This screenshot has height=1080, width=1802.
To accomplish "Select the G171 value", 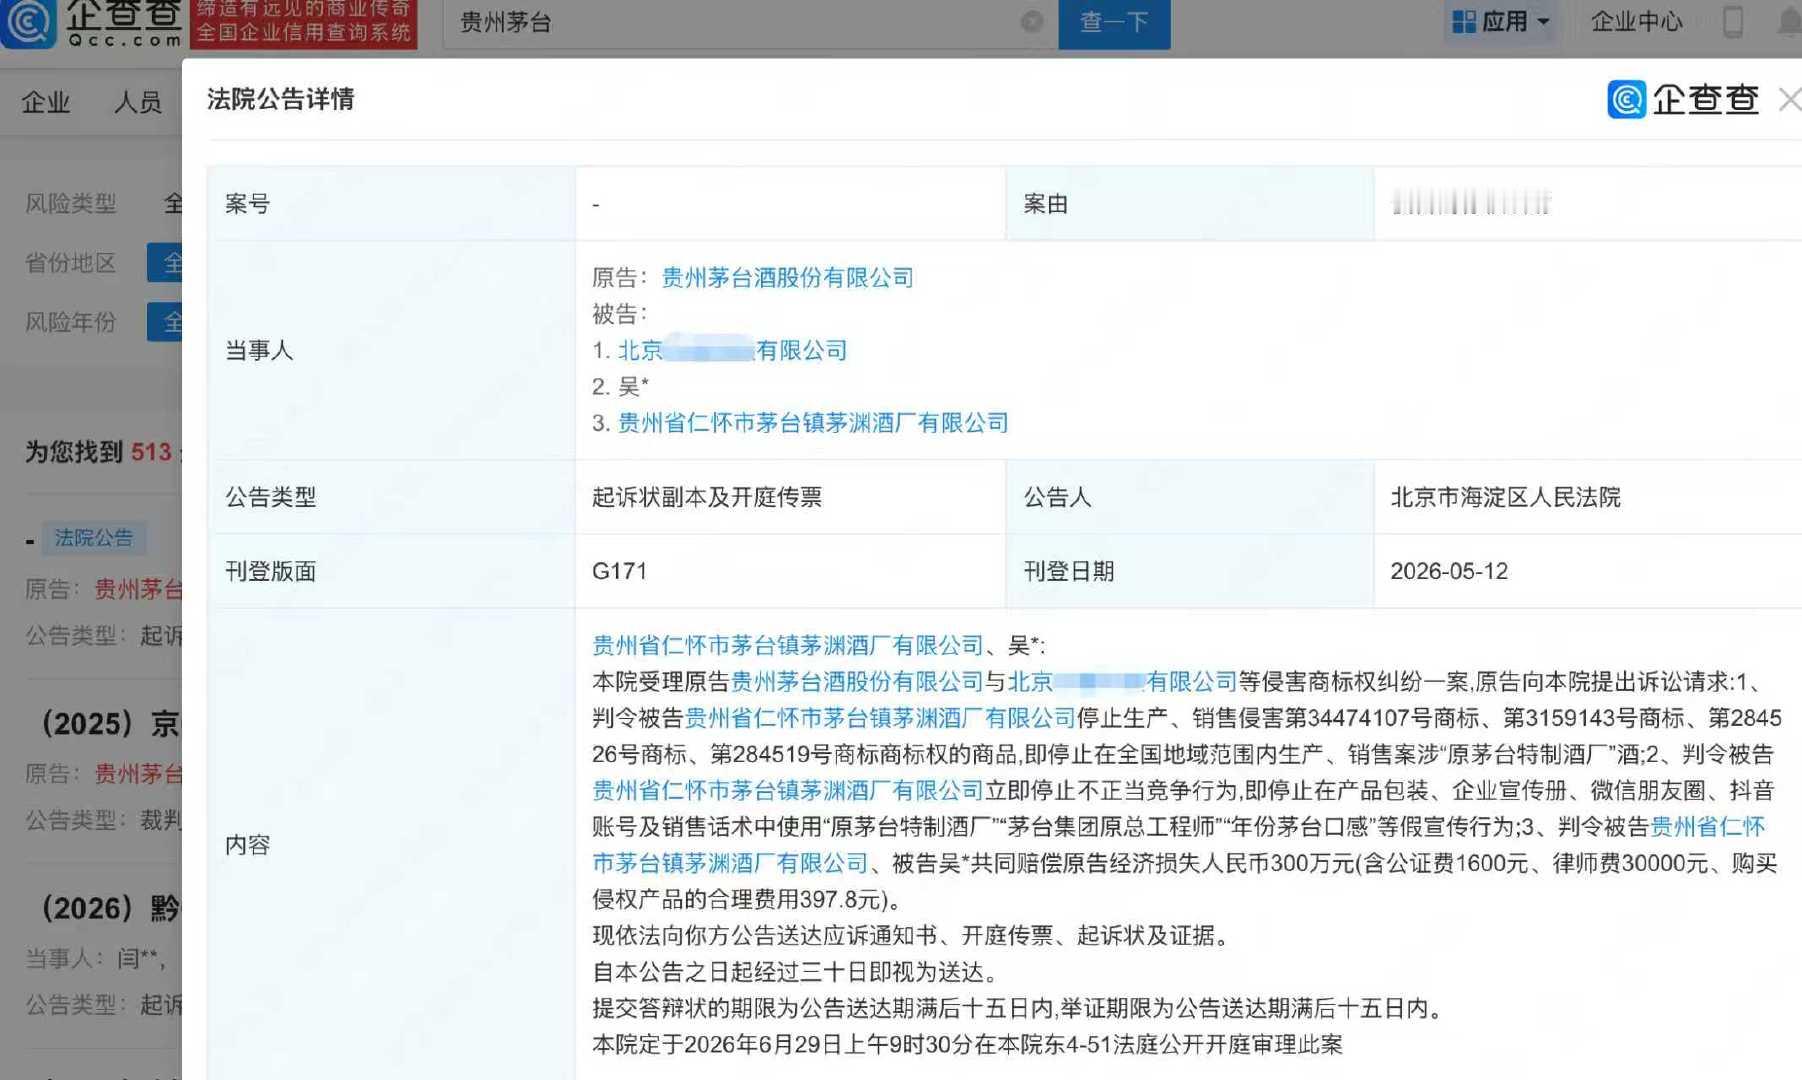I will pos(619,571).
